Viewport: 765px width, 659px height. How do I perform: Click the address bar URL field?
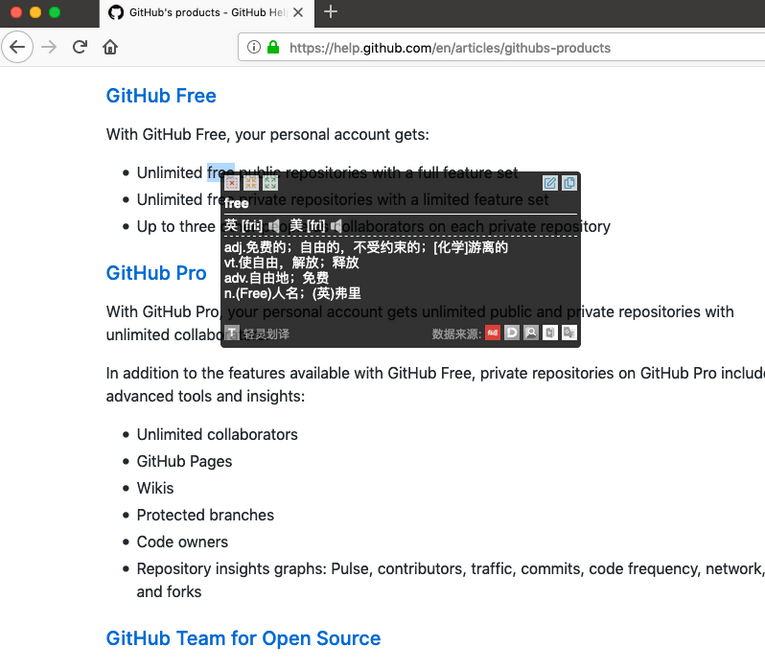coord(502,47)
